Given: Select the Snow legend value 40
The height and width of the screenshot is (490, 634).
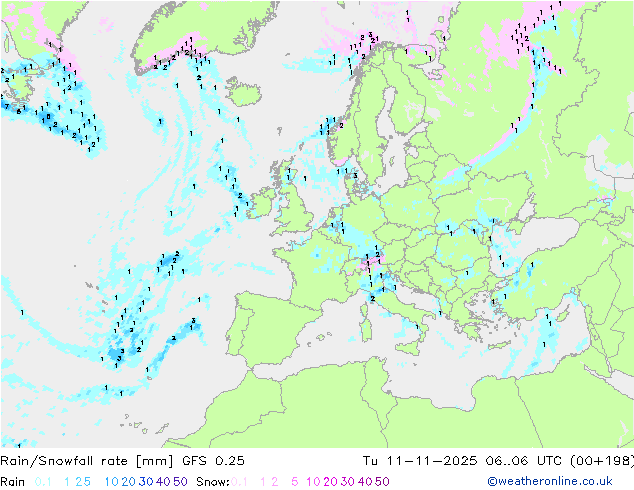Looking at the screenshot, I should tap(365, 482).
